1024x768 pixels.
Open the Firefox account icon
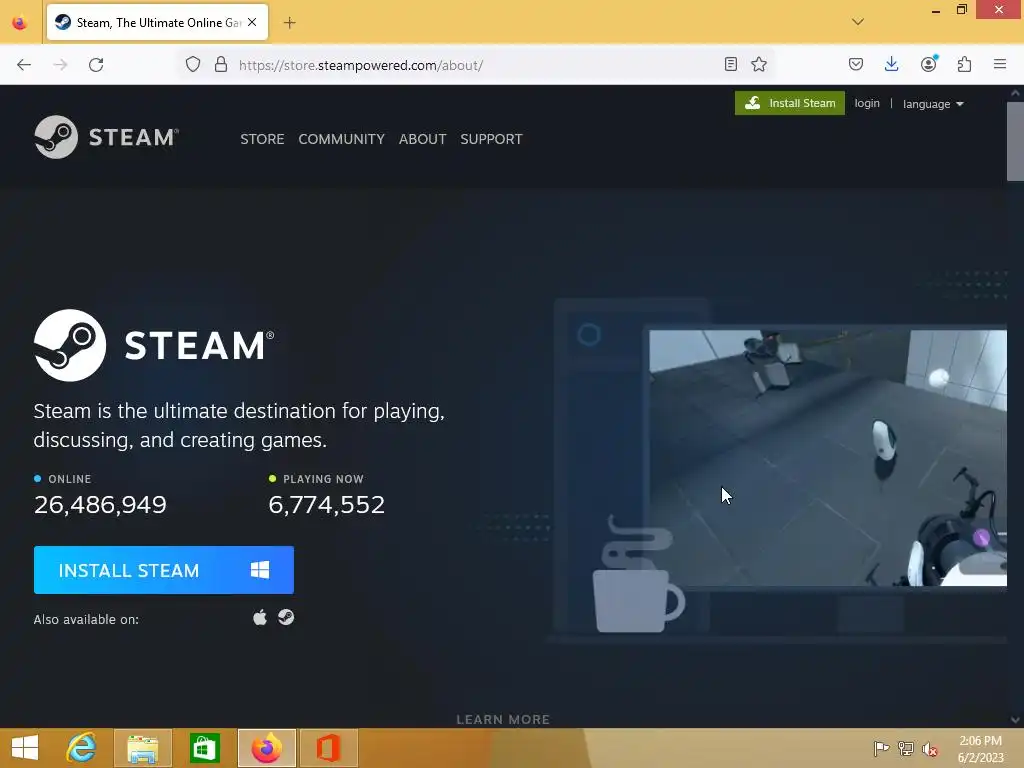pos(929,63)
